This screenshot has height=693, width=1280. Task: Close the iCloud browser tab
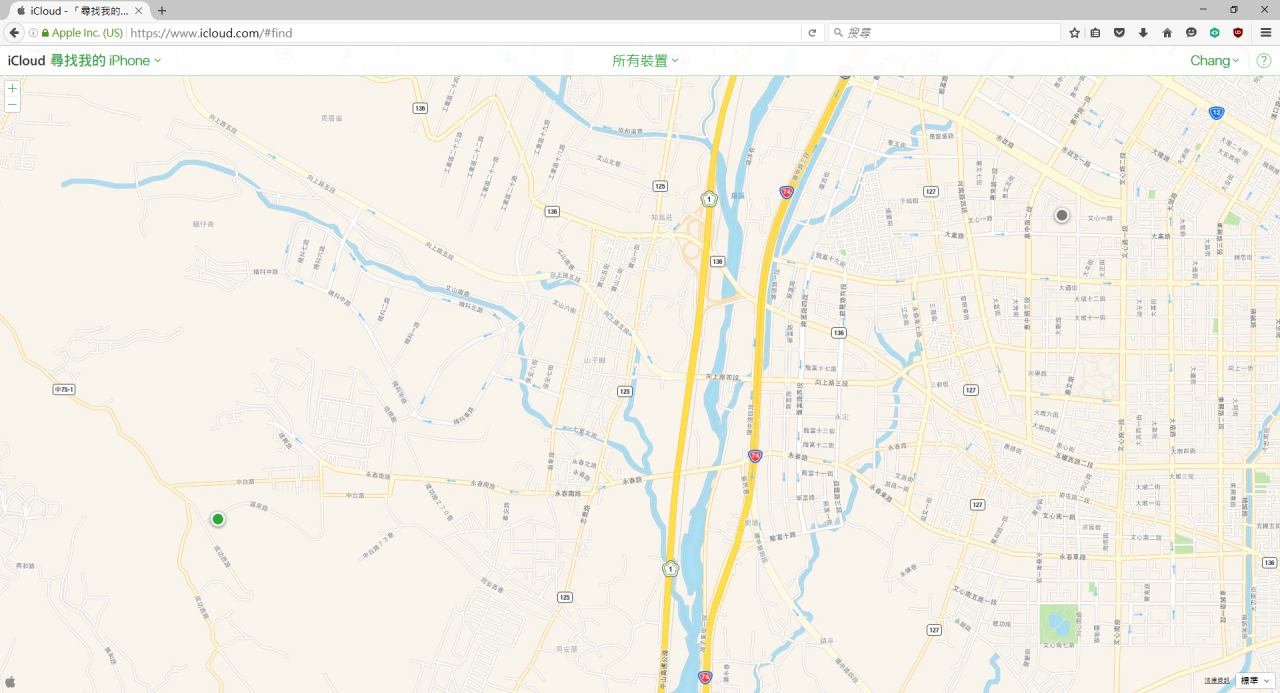138,10
